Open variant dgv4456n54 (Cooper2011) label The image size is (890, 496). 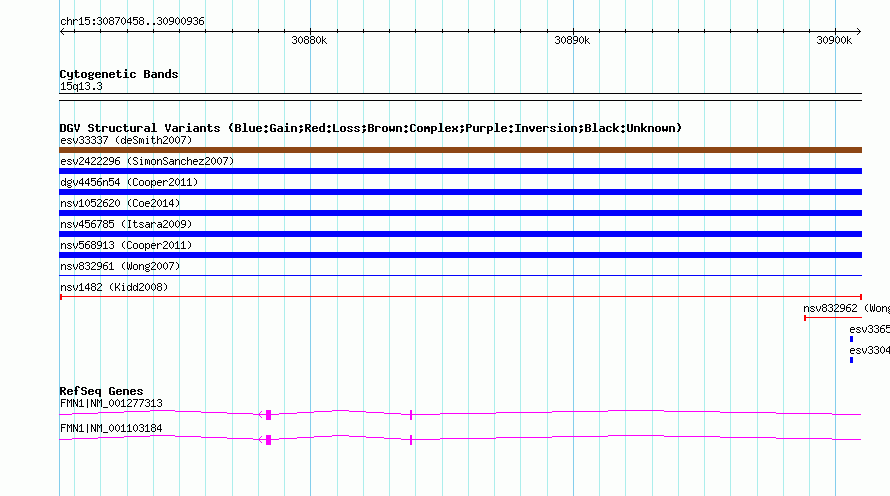tap(129, 182)
